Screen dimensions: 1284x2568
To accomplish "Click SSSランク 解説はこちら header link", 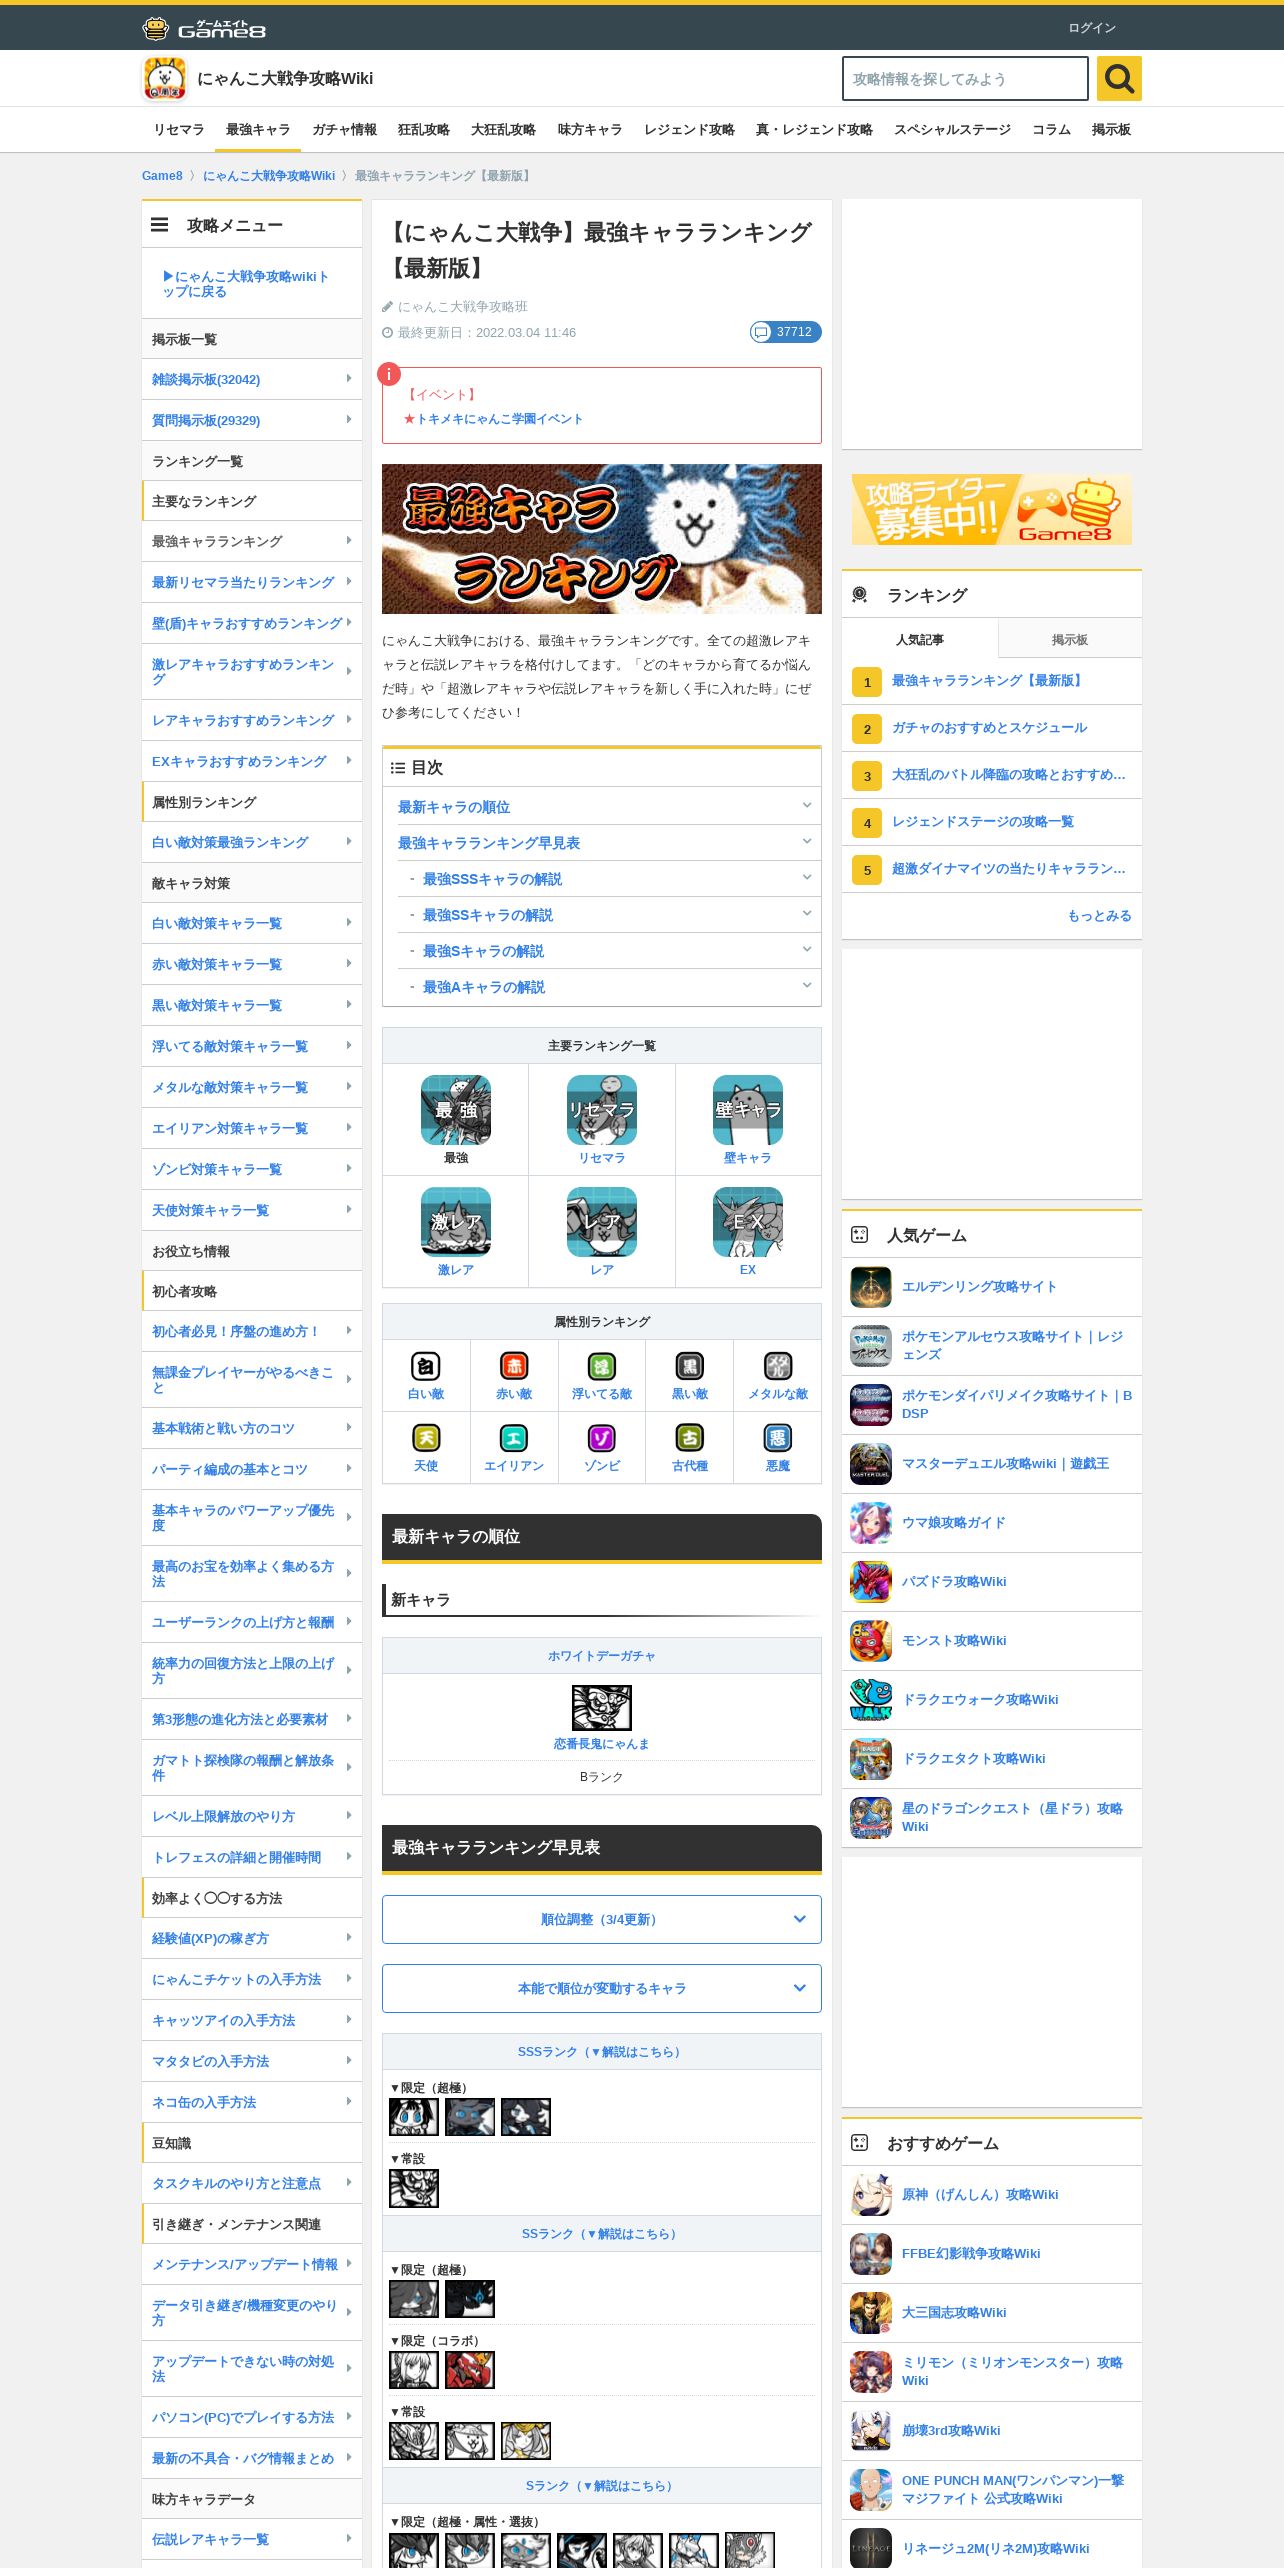I will point(601,2052).
